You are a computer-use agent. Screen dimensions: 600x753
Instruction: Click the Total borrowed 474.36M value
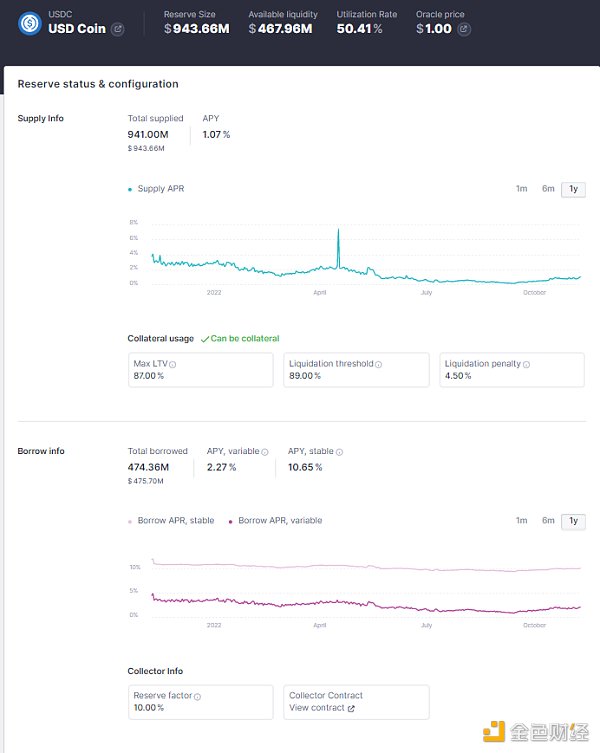148,467
